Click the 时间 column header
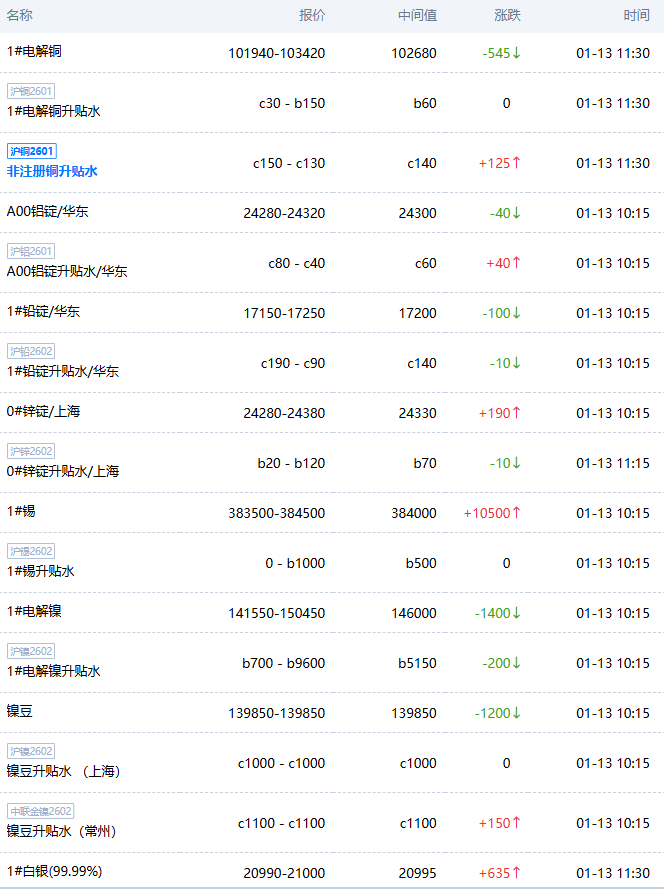 point(636,15)
